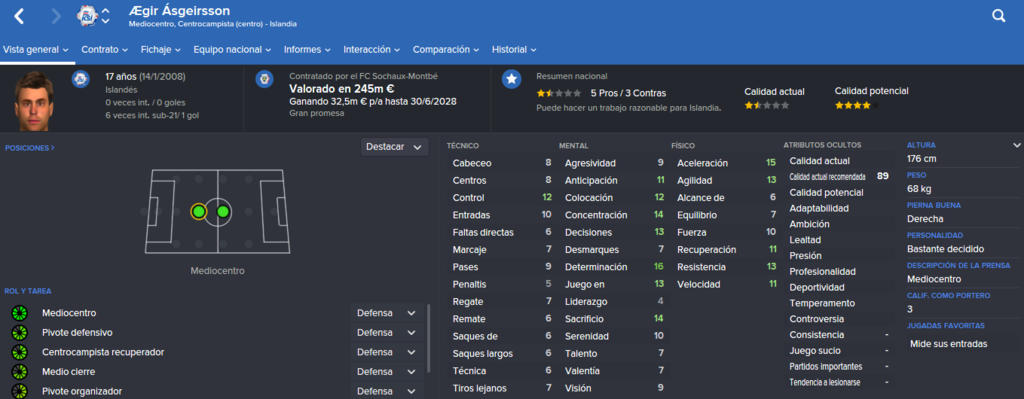
Task: Open the Defensa duty dropdown for Mediocentro
Action: coord(387,313)
